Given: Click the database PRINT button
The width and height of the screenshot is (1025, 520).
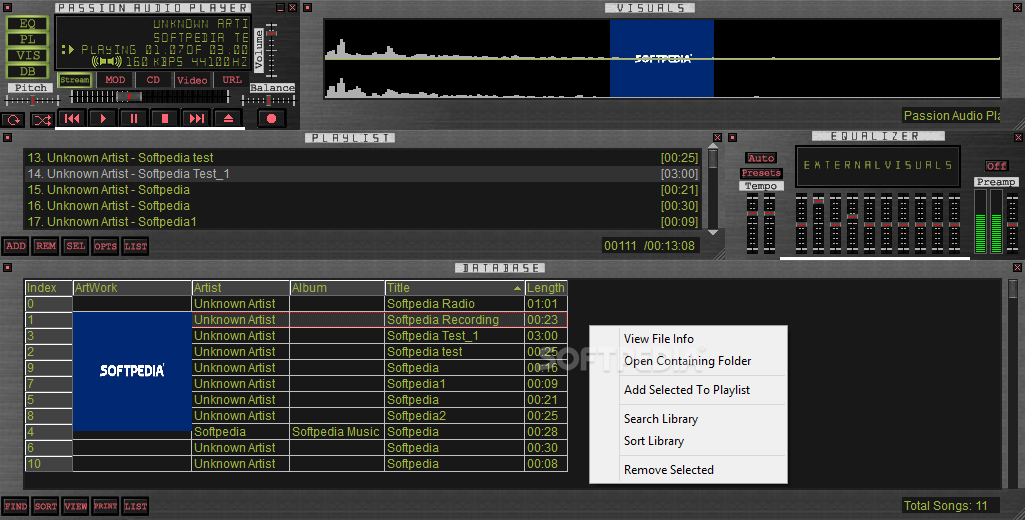Looking at the screenshot, I should [x=105, y=506].
